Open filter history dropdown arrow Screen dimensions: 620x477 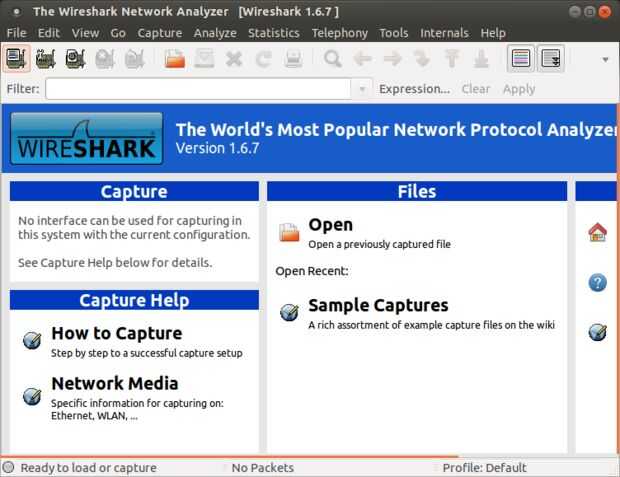(x=362, y=89)
